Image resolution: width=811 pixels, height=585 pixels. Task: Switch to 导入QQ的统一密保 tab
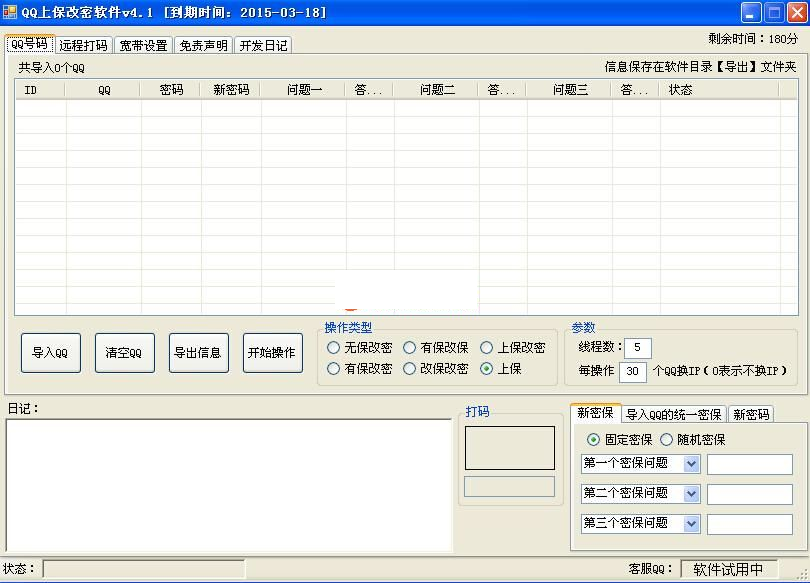click(x=673, y=414)
